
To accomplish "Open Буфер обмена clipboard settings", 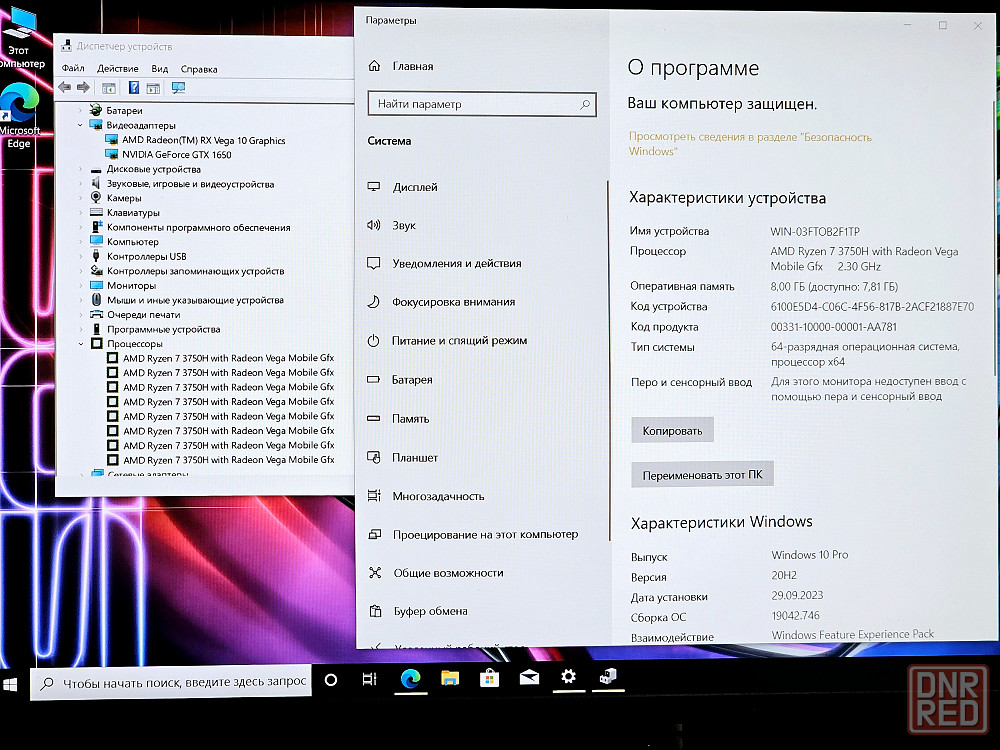I will (x=418, y=611).
